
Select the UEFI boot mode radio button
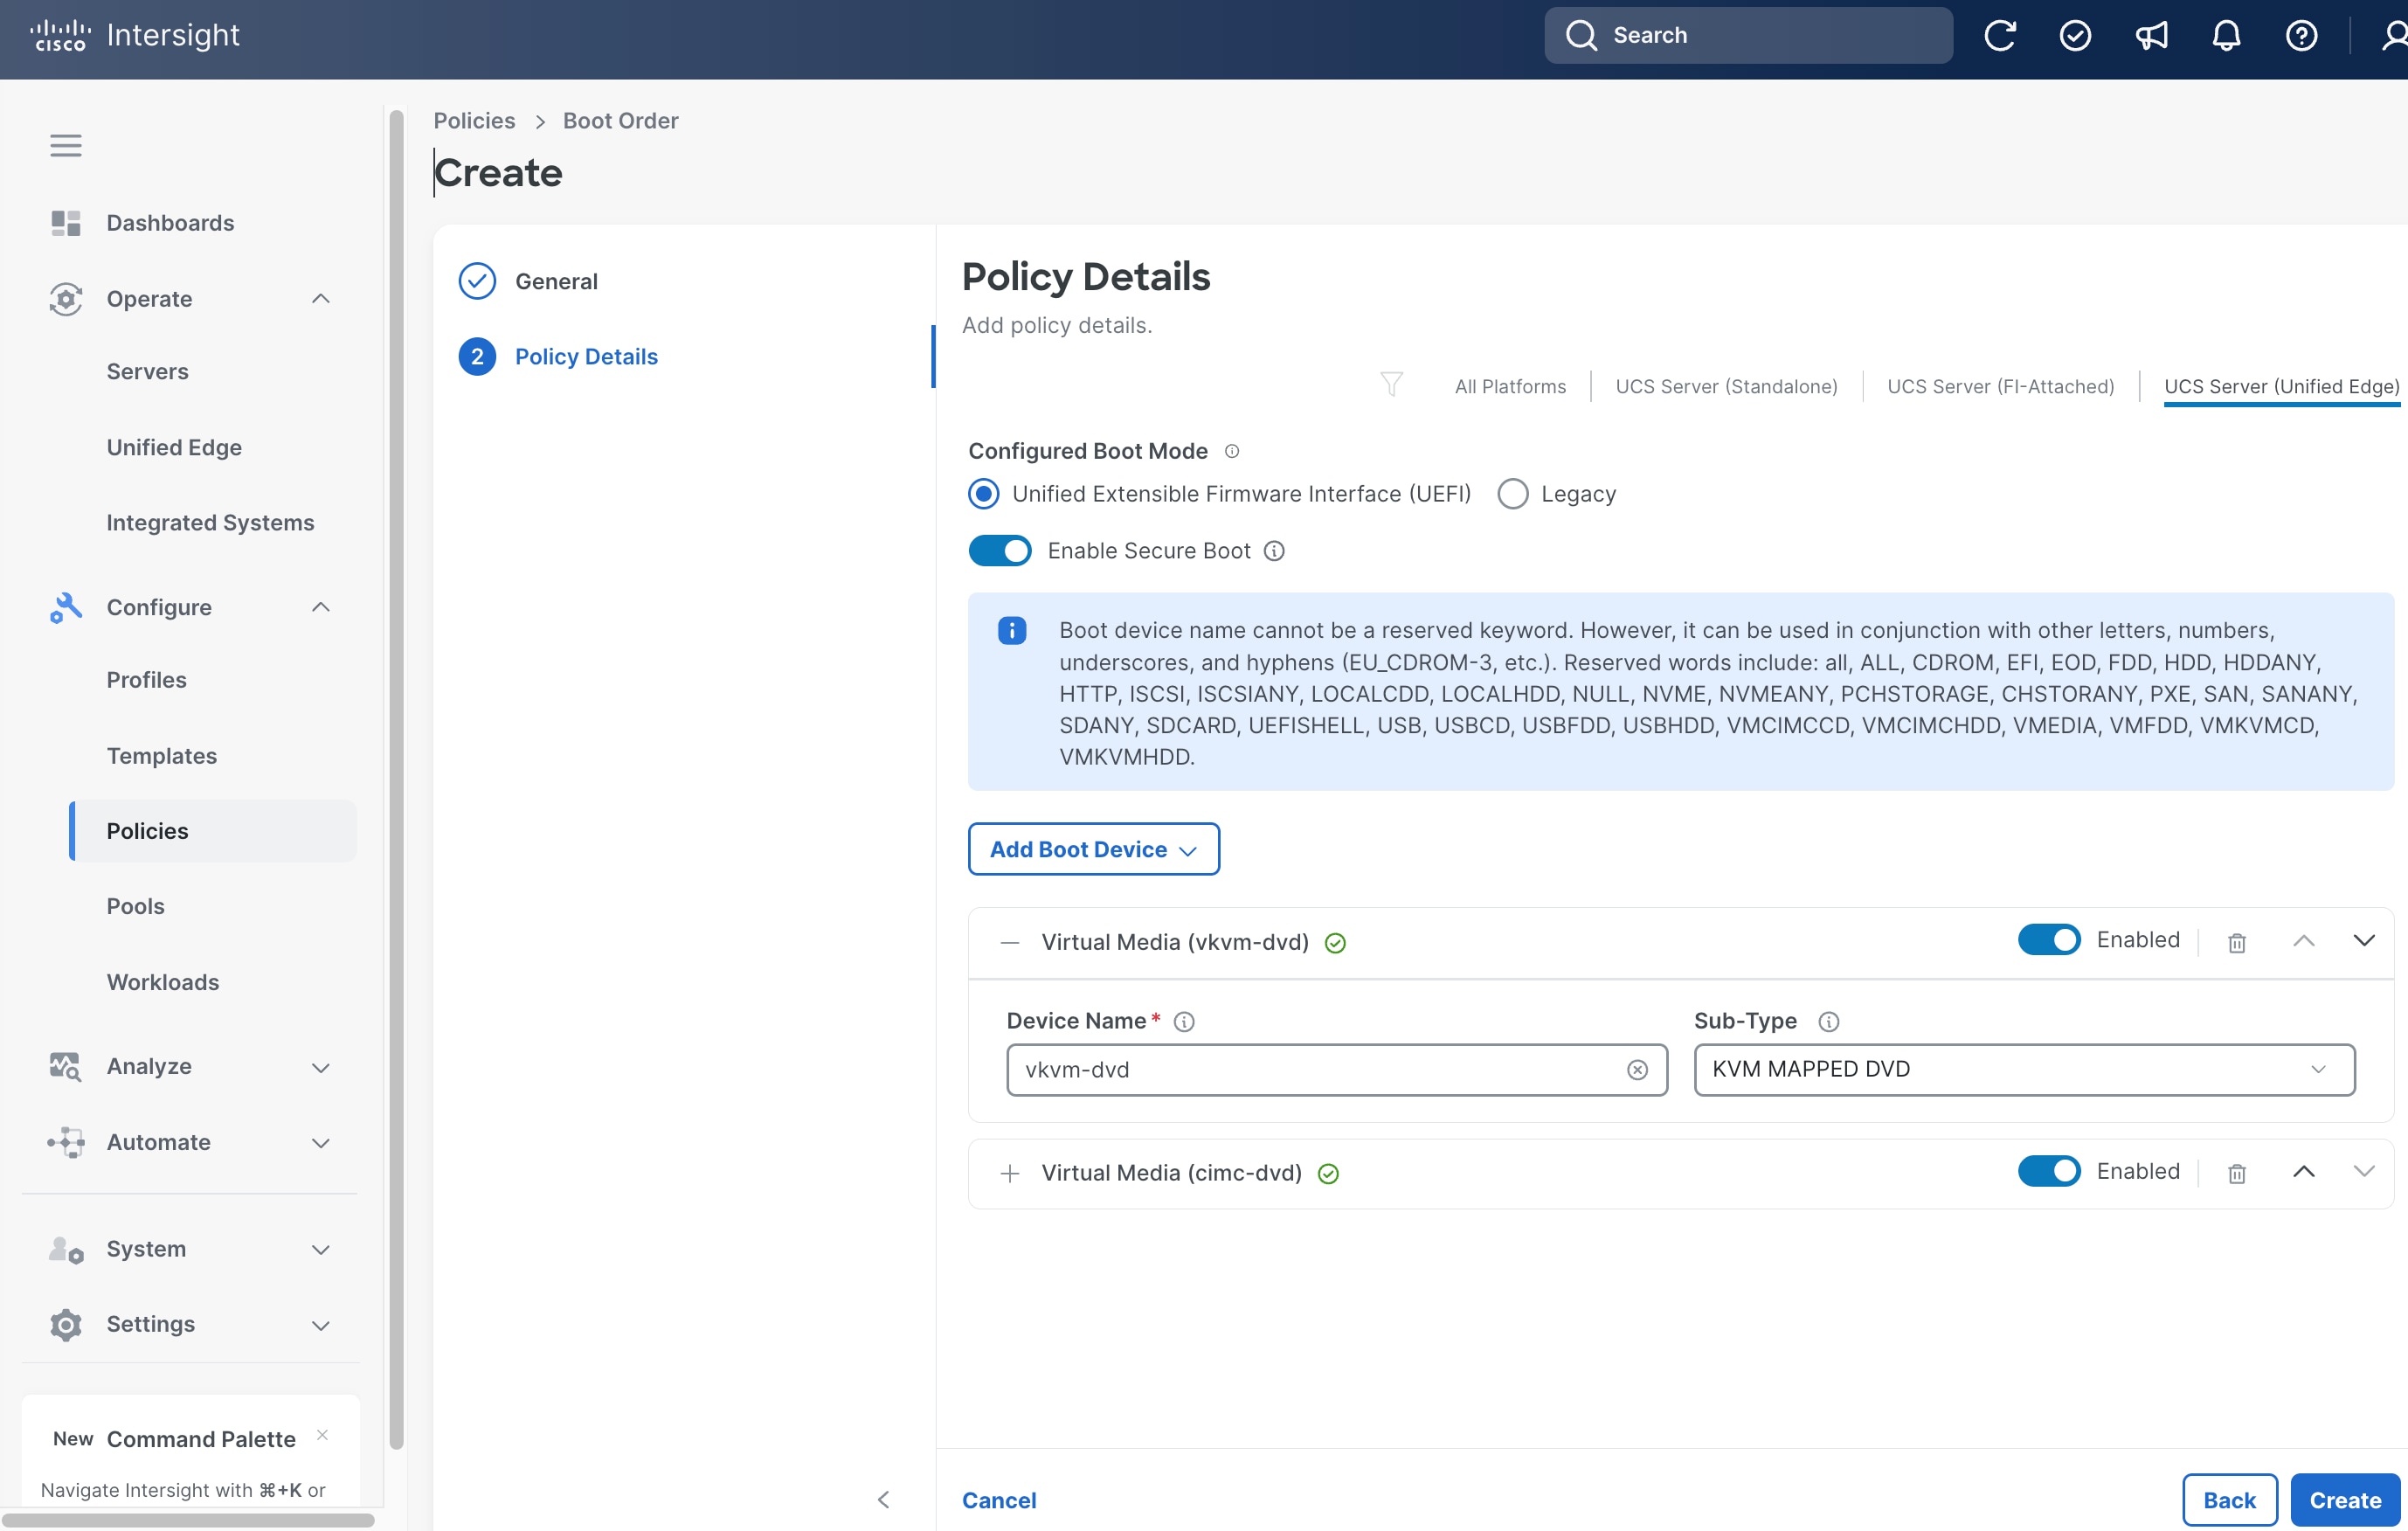click(984, 494)
